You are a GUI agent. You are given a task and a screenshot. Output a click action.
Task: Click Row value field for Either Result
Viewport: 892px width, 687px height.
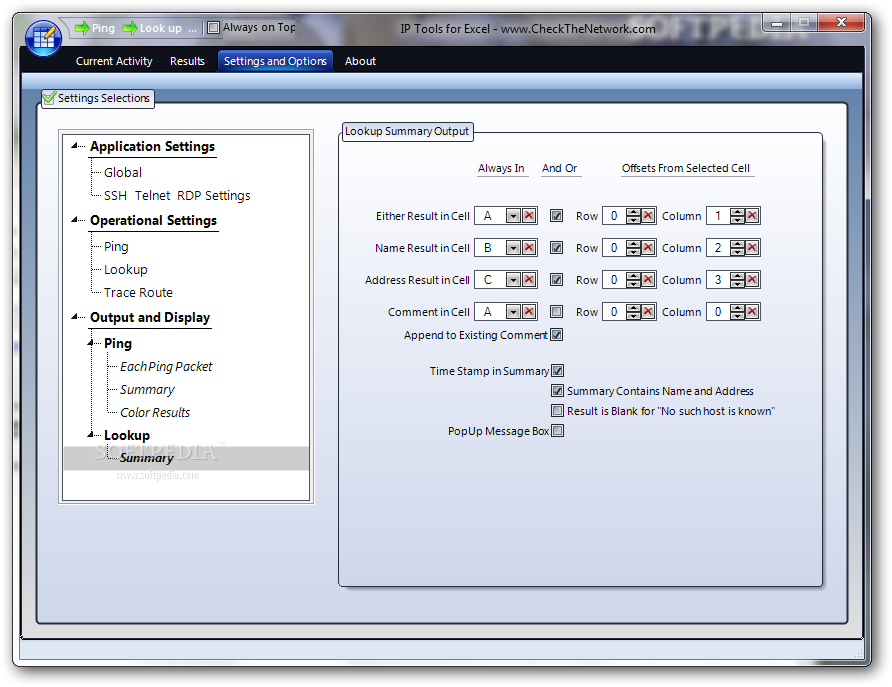pyautogui.click(x=614, y=216)
